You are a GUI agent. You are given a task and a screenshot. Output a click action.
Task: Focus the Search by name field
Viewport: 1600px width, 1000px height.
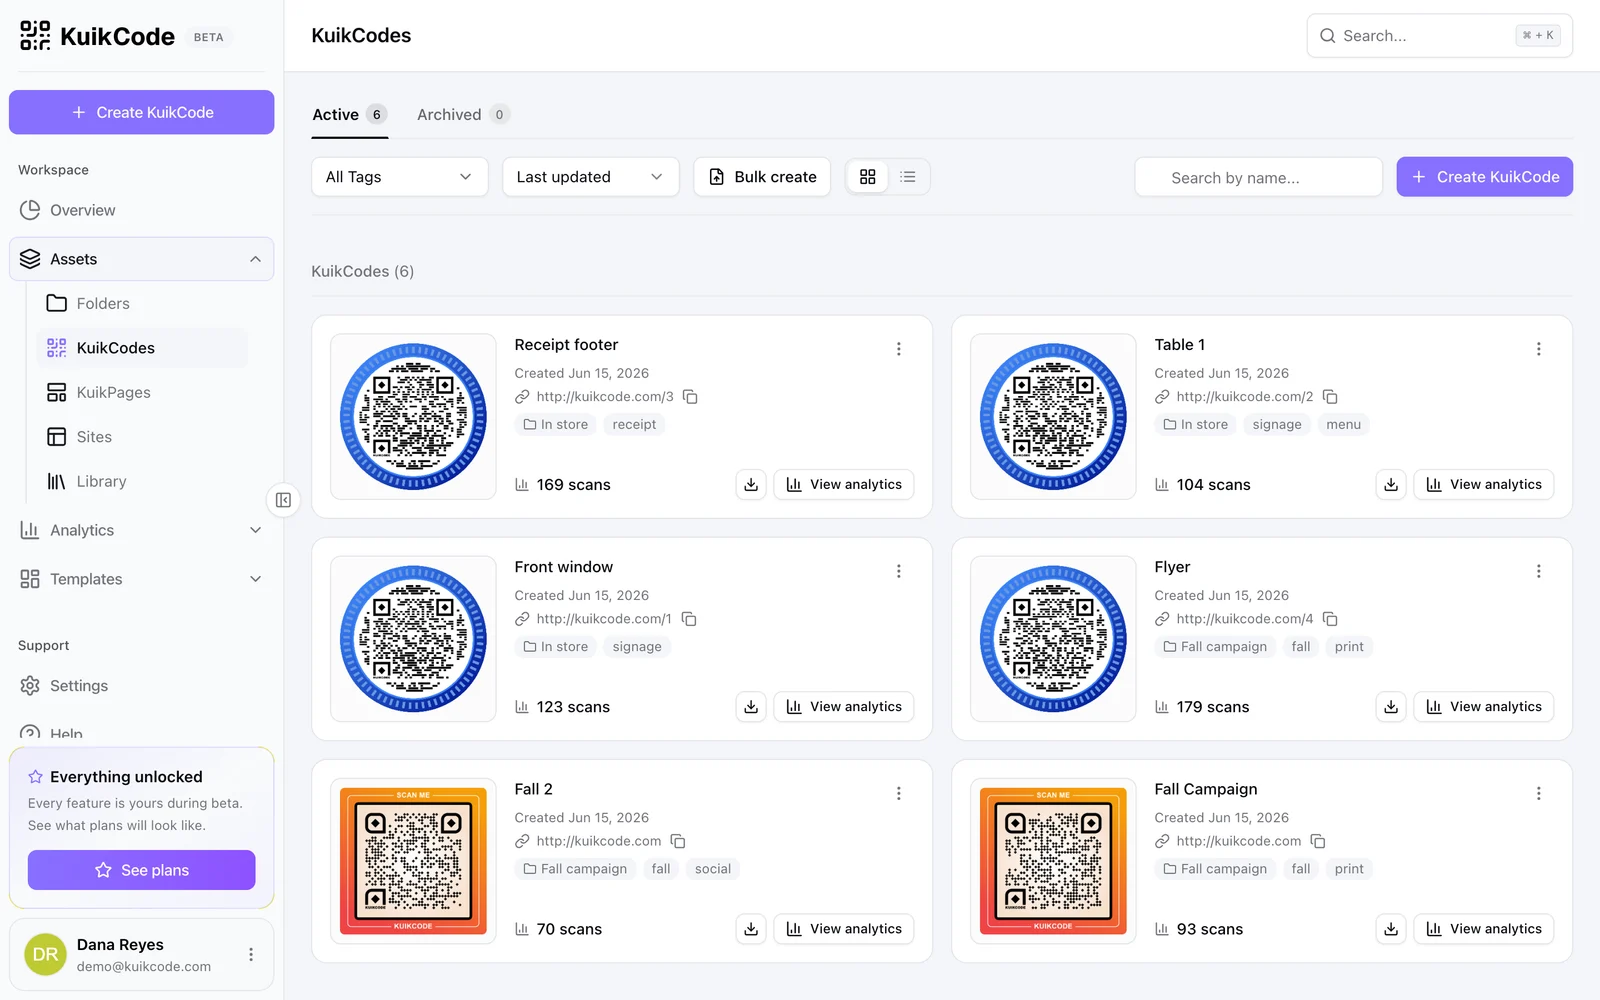click(1259, 177)
